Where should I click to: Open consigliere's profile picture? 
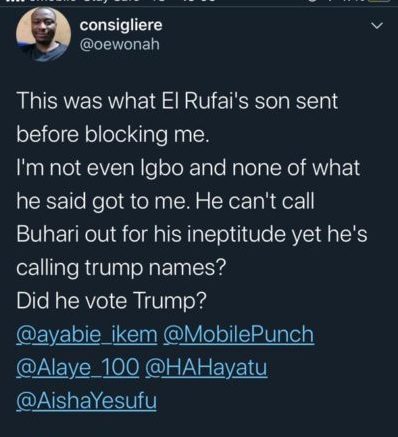(x=43, y=34)
